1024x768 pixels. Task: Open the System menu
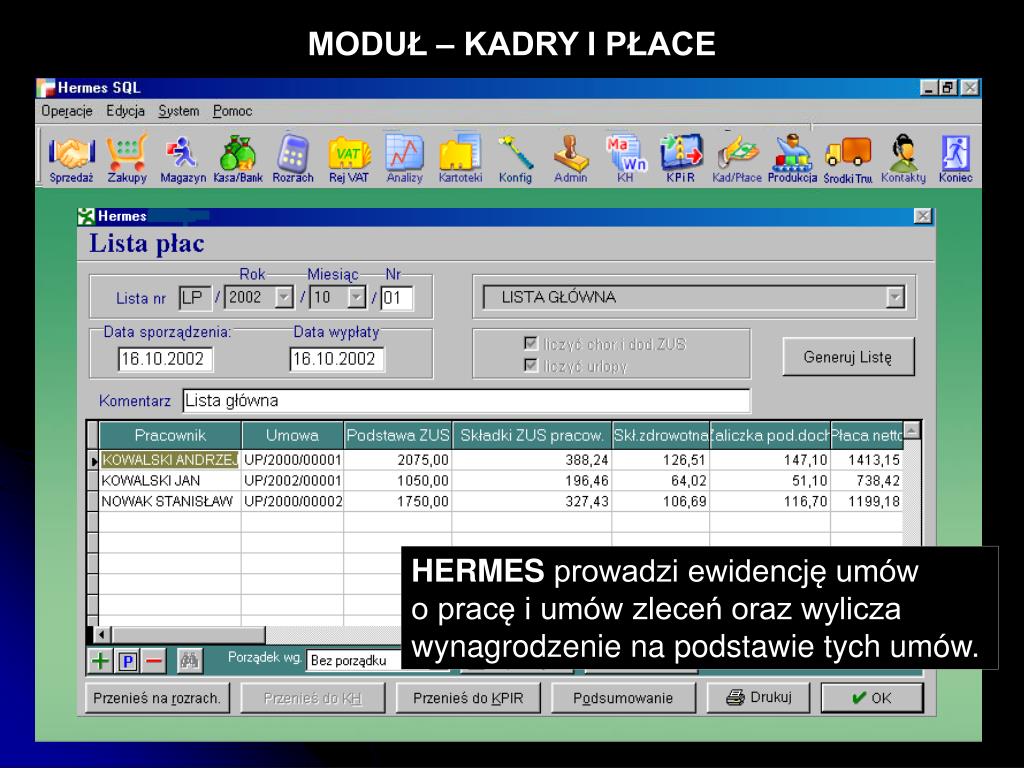(178, 111)
